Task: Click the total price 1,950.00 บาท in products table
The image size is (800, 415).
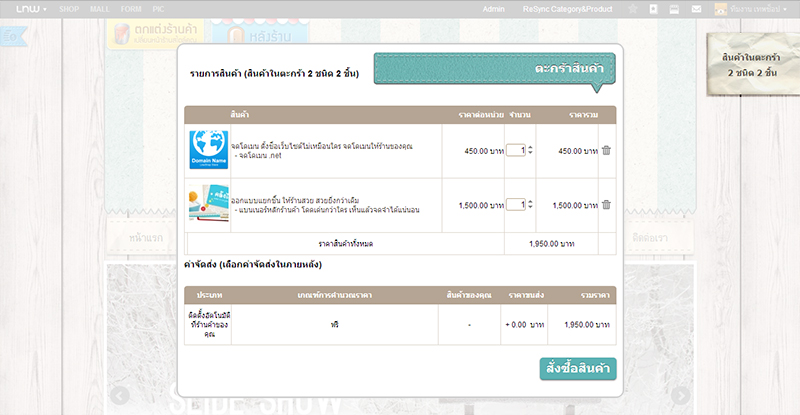Action: (552, 244)
